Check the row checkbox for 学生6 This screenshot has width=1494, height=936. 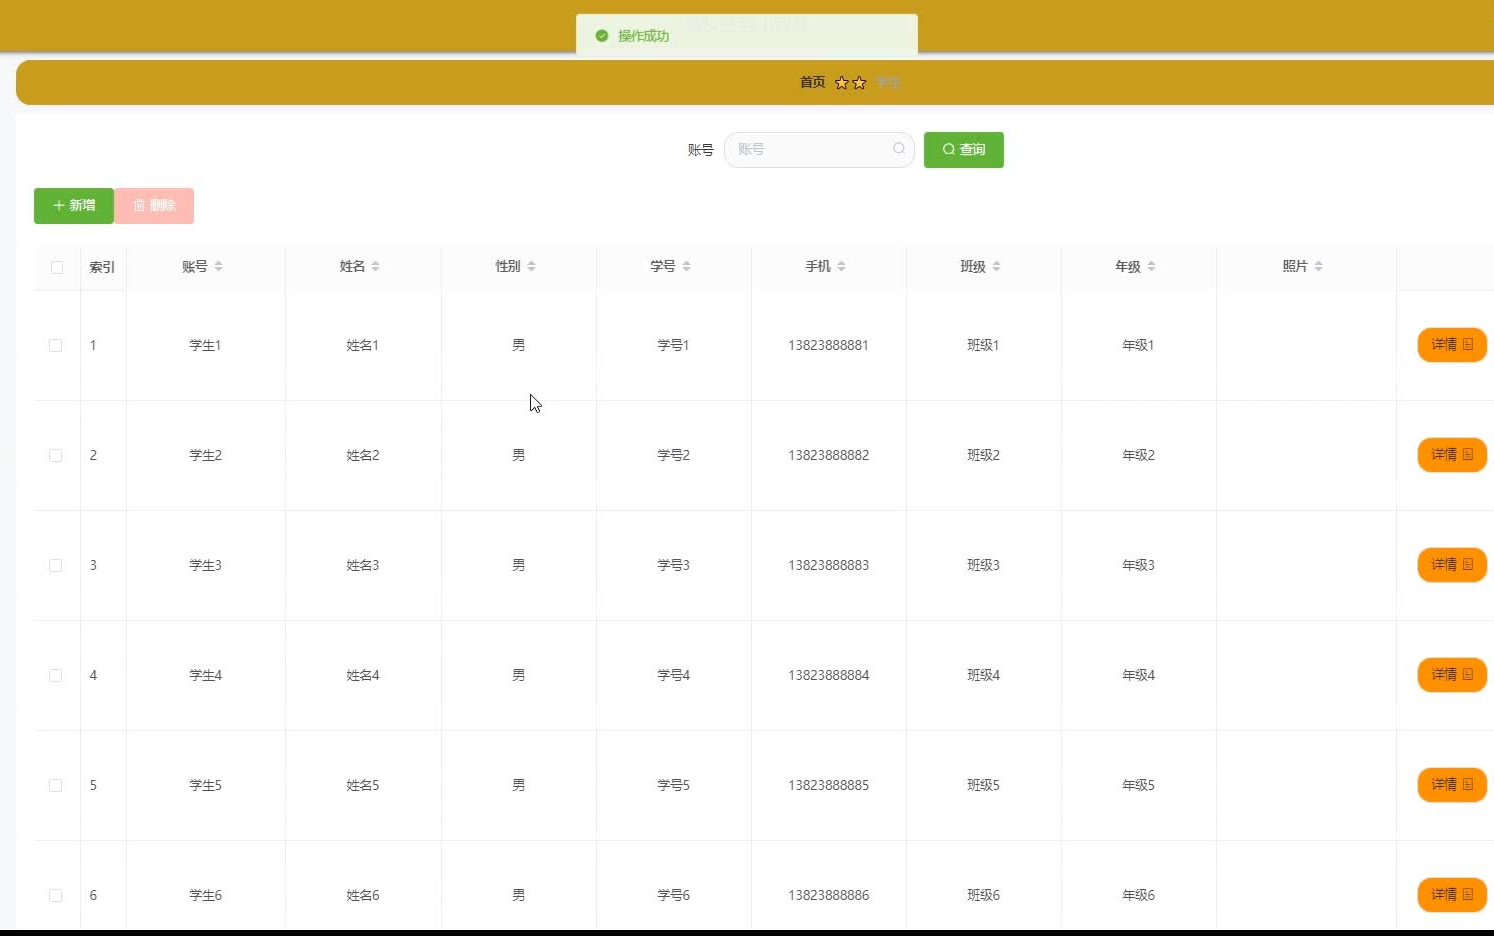(x=56, y=895)
